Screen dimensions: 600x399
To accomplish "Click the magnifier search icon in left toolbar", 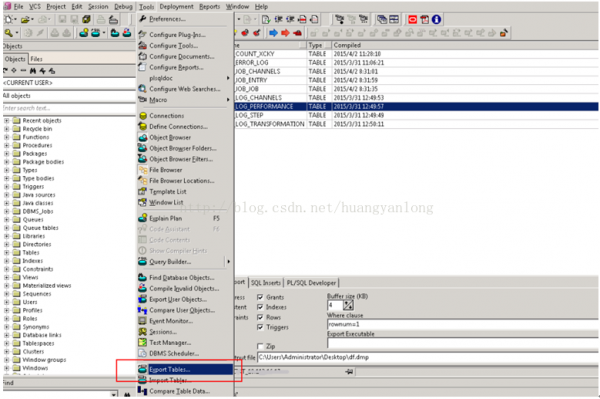I will pyautogui.click(x=8, y=33).
